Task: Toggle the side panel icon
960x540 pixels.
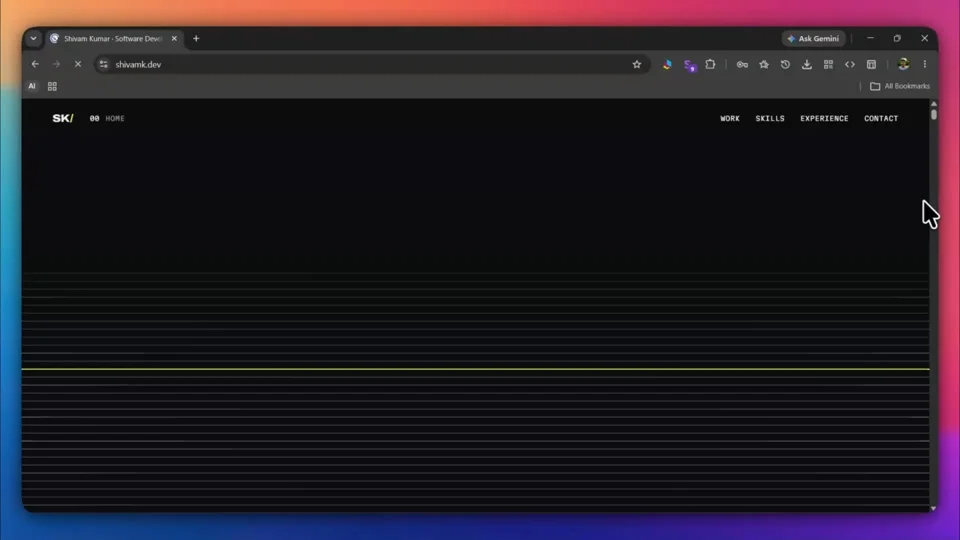Action: coord(871,64)
